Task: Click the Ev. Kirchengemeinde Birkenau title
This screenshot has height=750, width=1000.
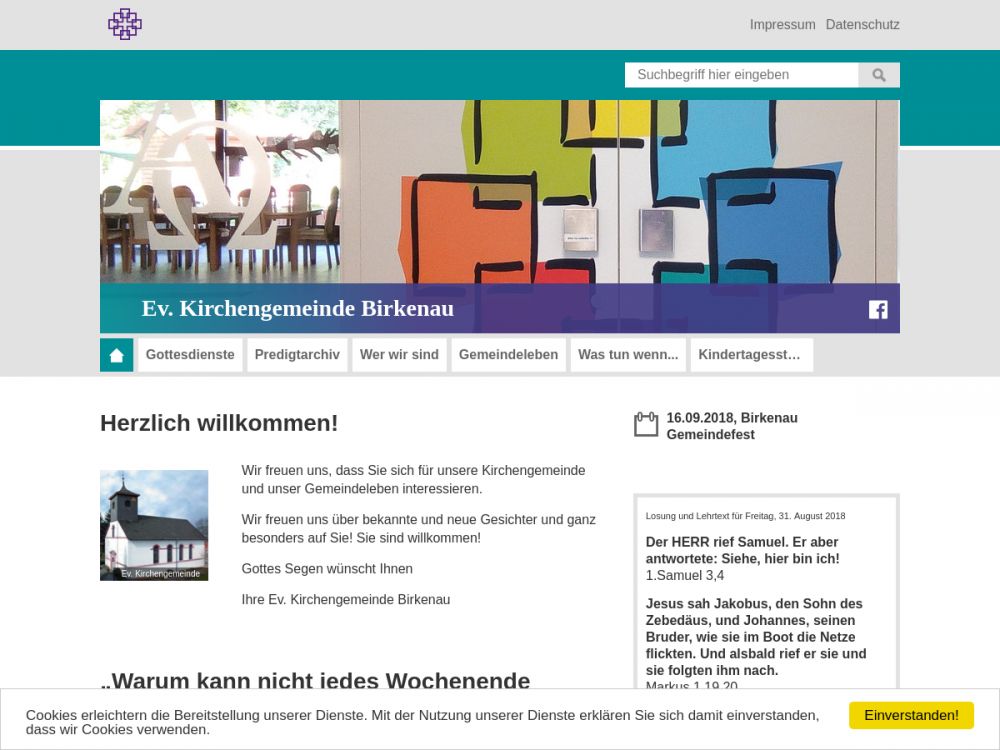Action: click(x=298, y=309)
